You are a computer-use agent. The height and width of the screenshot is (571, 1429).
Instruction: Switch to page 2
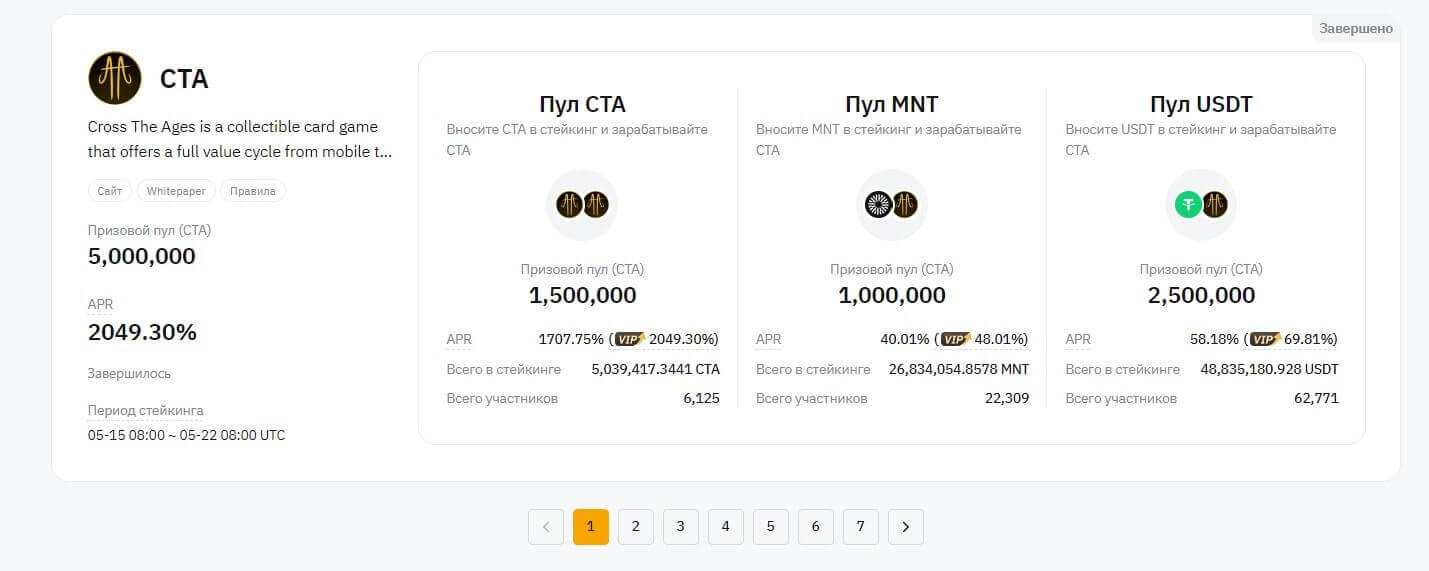click(x=636, y=527)
